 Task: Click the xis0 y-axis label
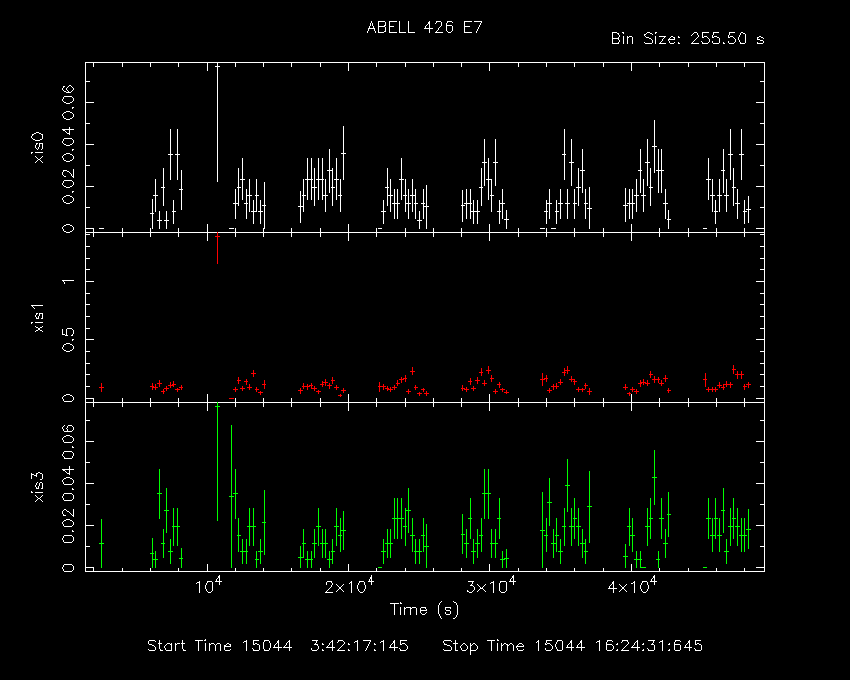38,147
